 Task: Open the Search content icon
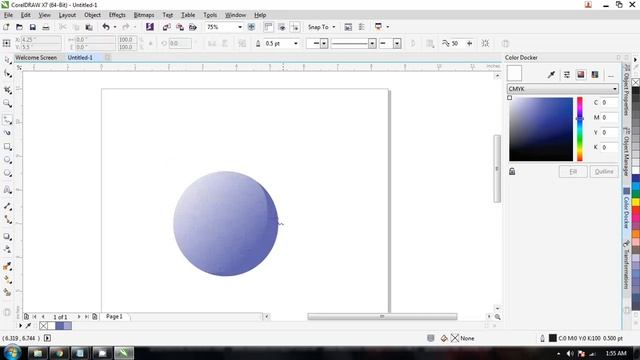pyautogui.click(x=150, y=27)
